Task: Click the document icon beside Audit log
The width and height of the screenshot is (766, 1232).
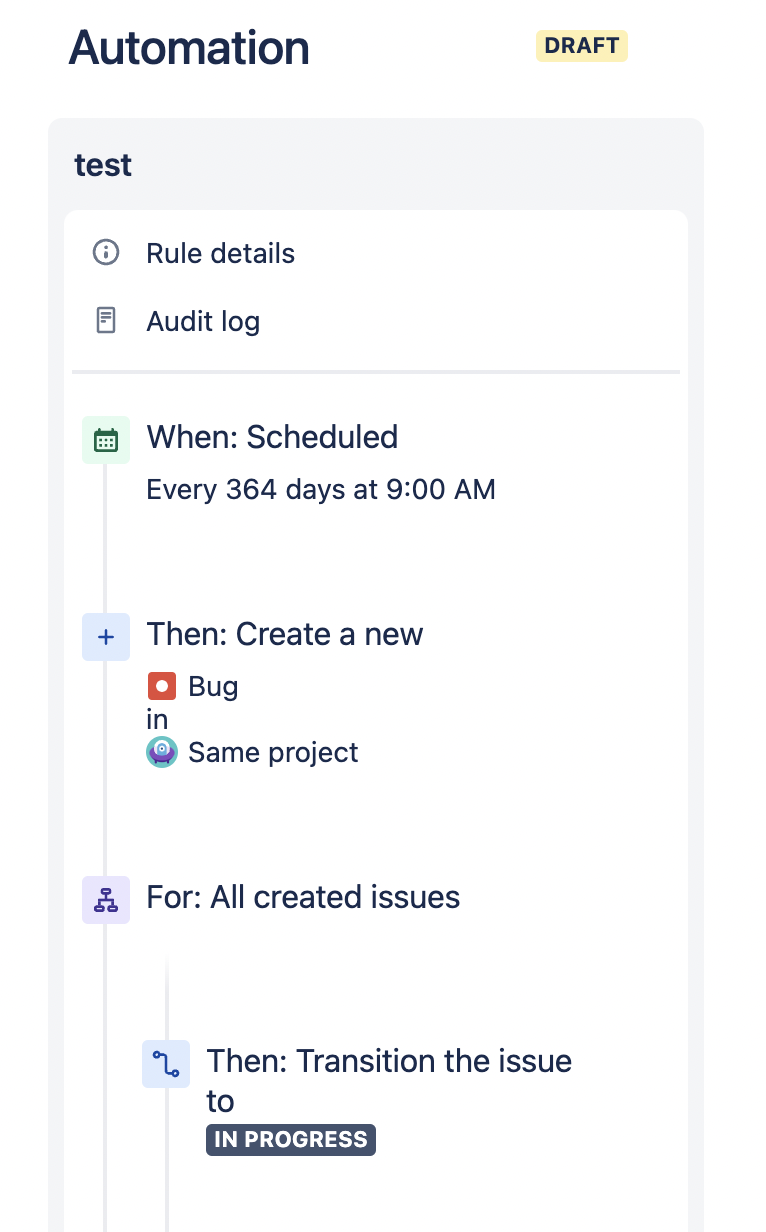Action: coord(105,321)
